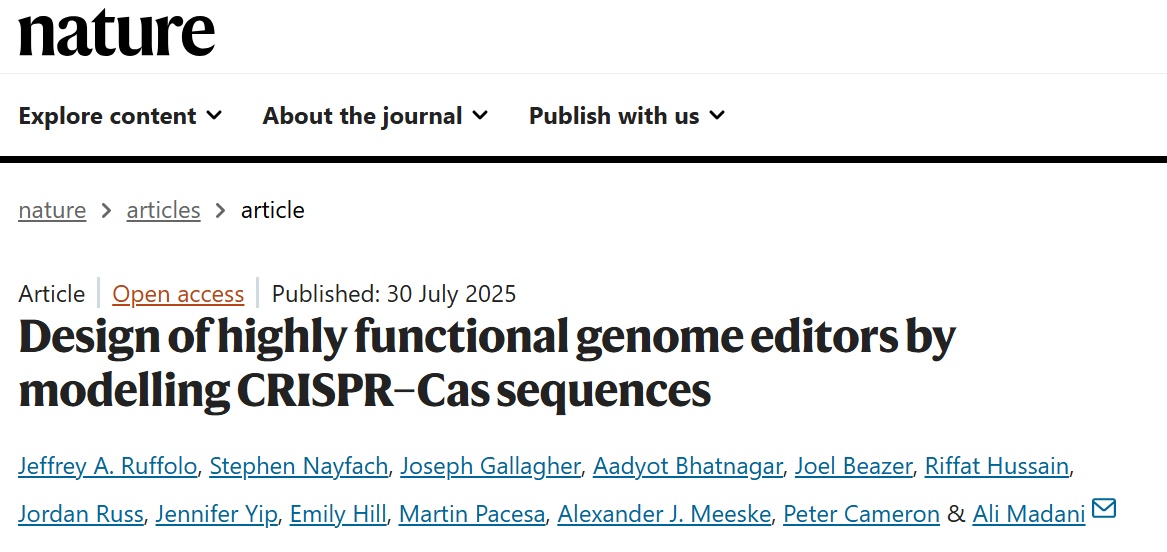This screenshot has width=1167, height=552.
Task: Click on author Joel Beazer
Action: [853, 466]
